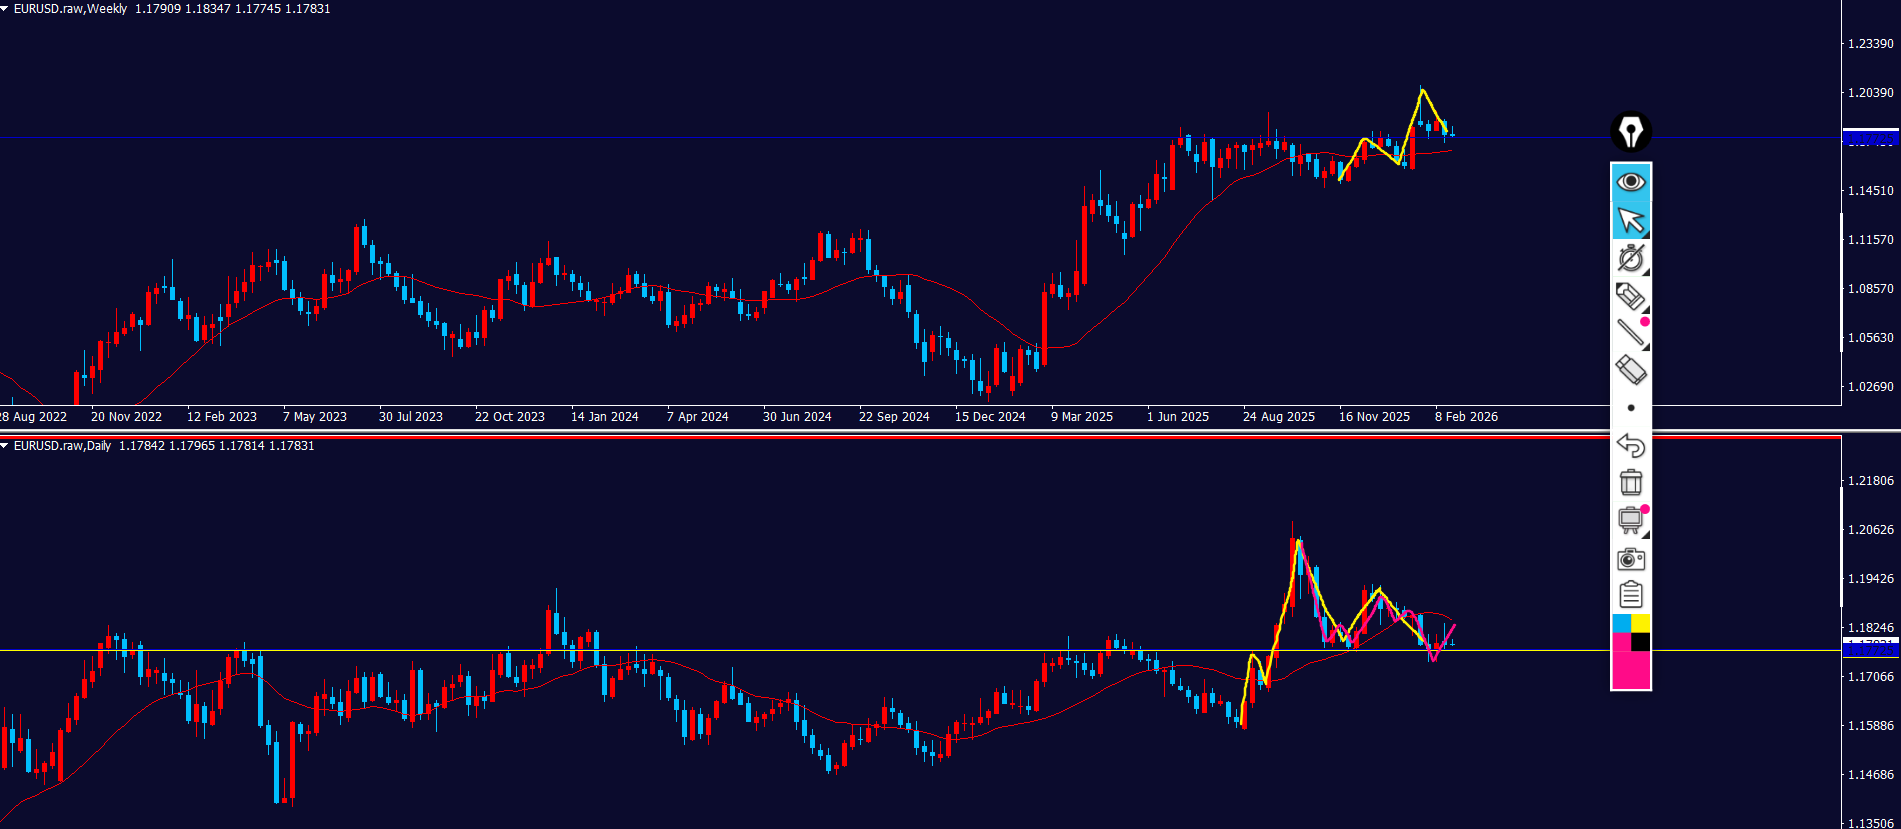The height and width of the screenshot is (829, 1901).
Task: Take a screenshot with the camera icon
Action: tap(1630, 558)
